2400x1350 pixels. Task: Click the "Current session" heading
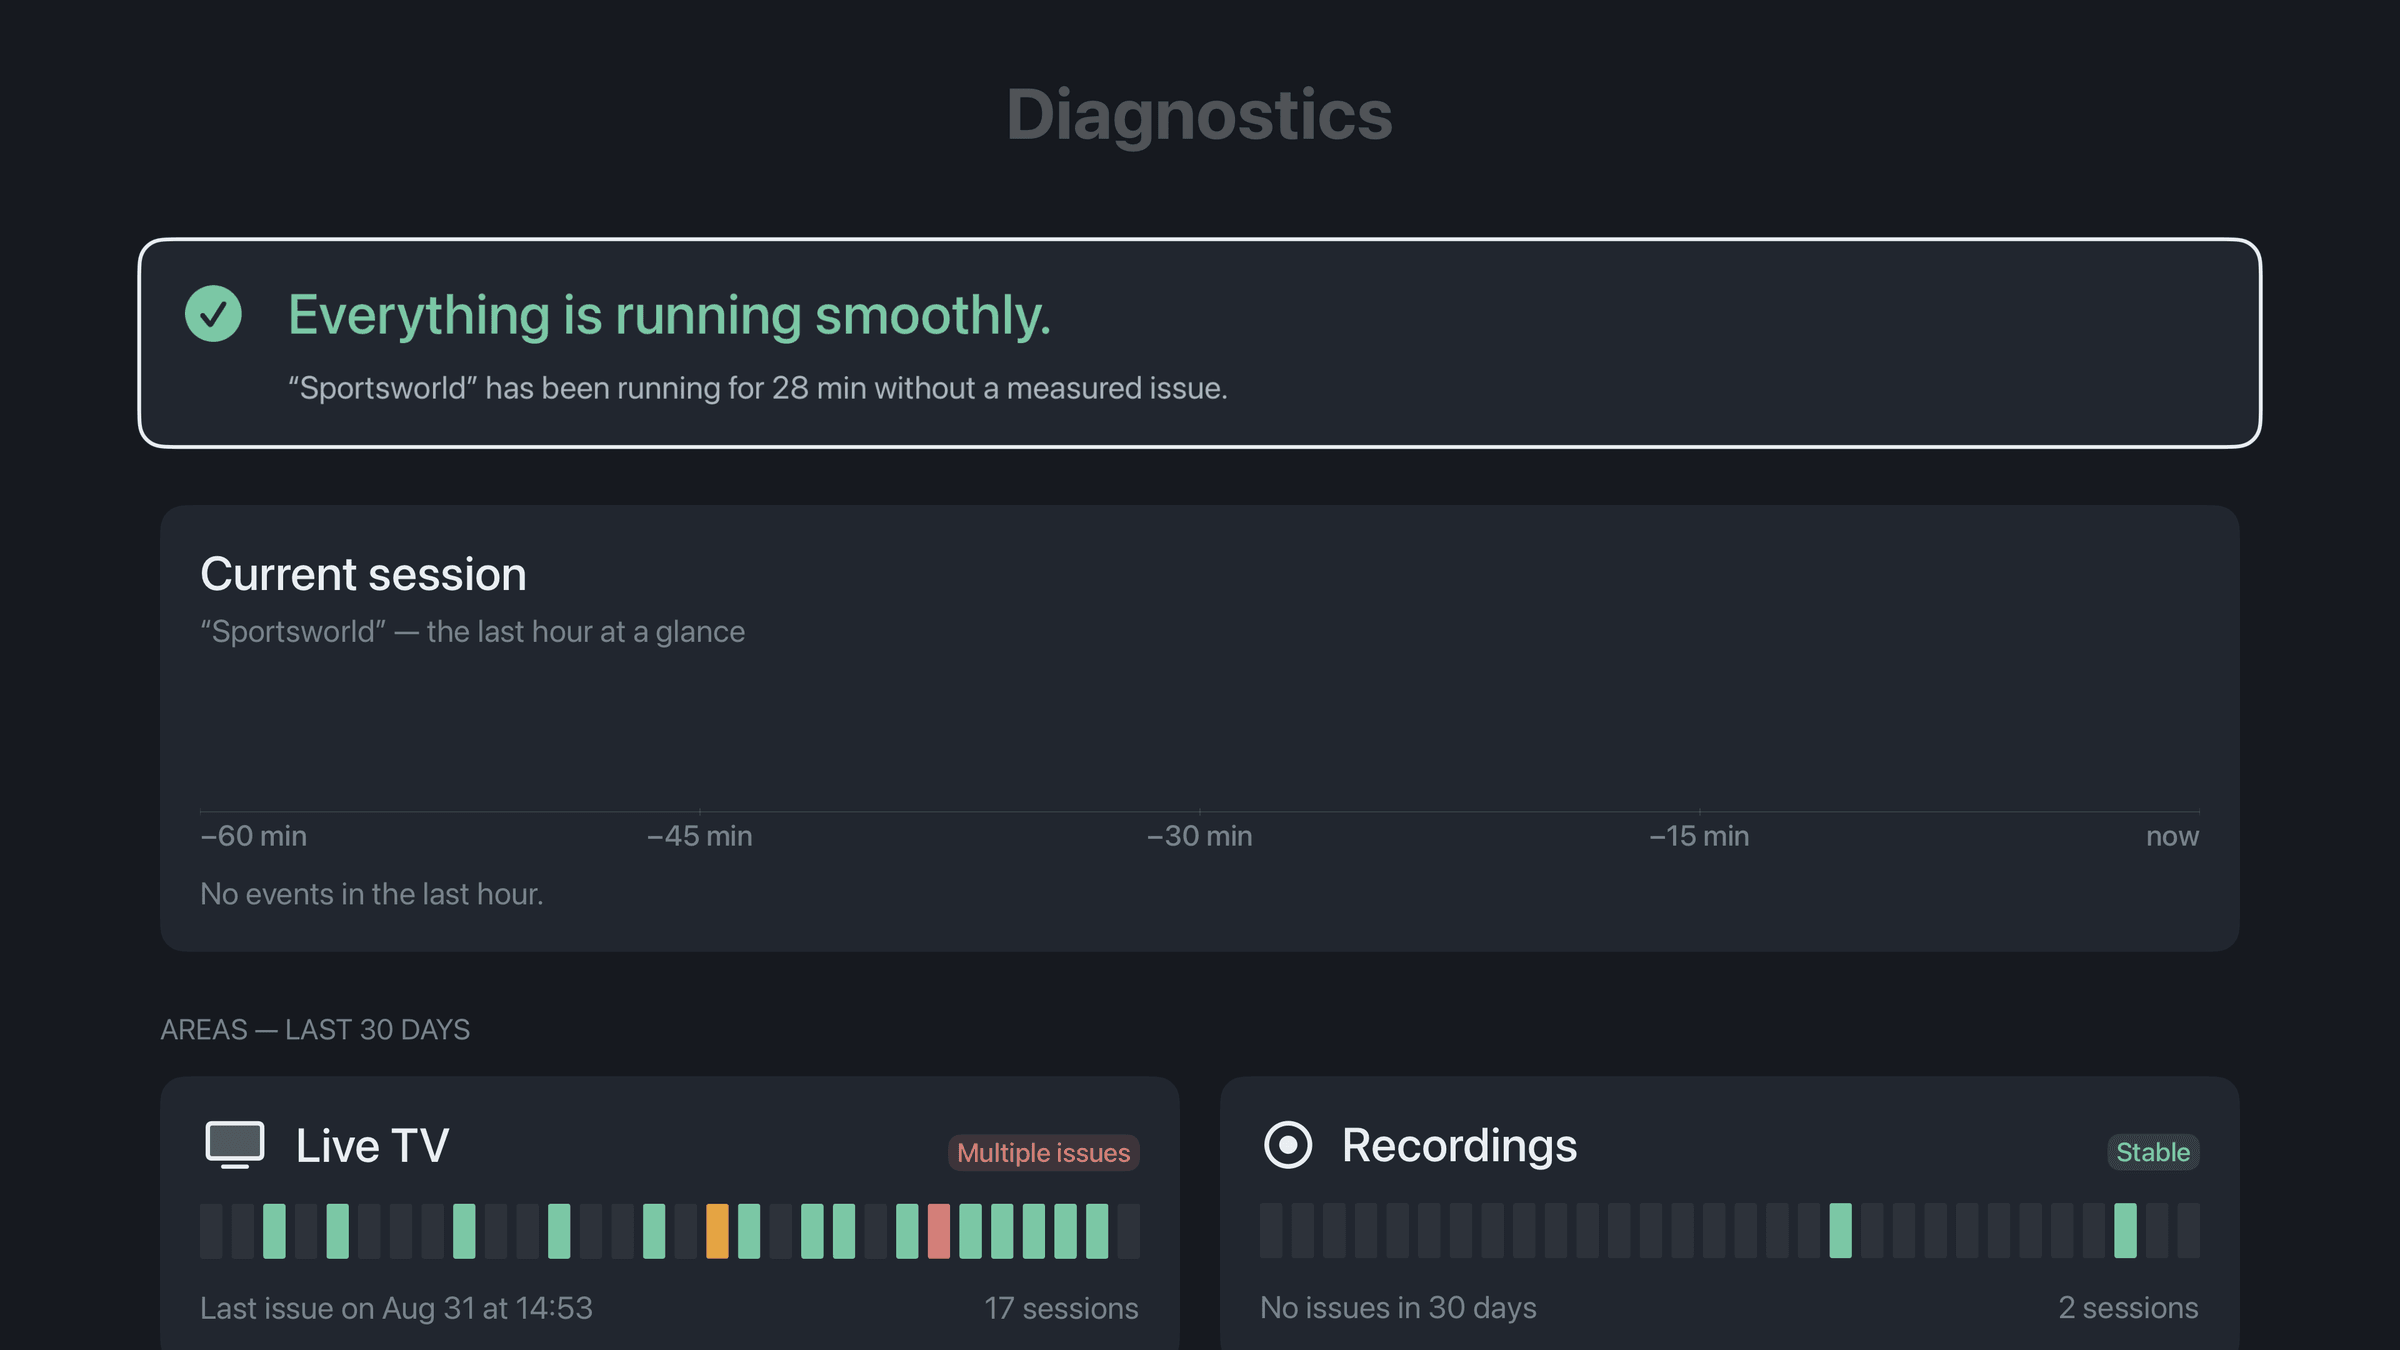(363, 575)
